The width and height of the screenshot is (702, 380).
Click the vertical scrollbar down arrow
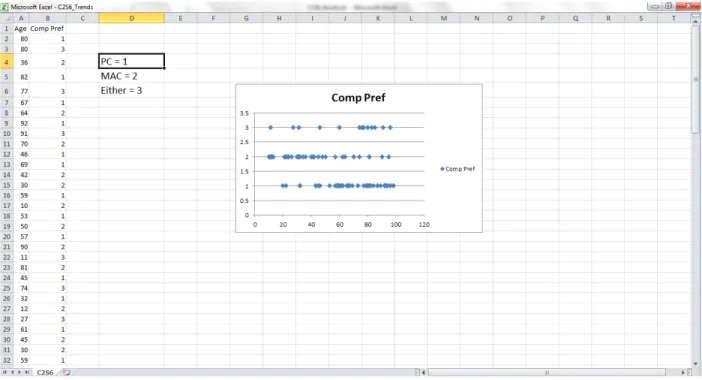(x=696, y=364)
